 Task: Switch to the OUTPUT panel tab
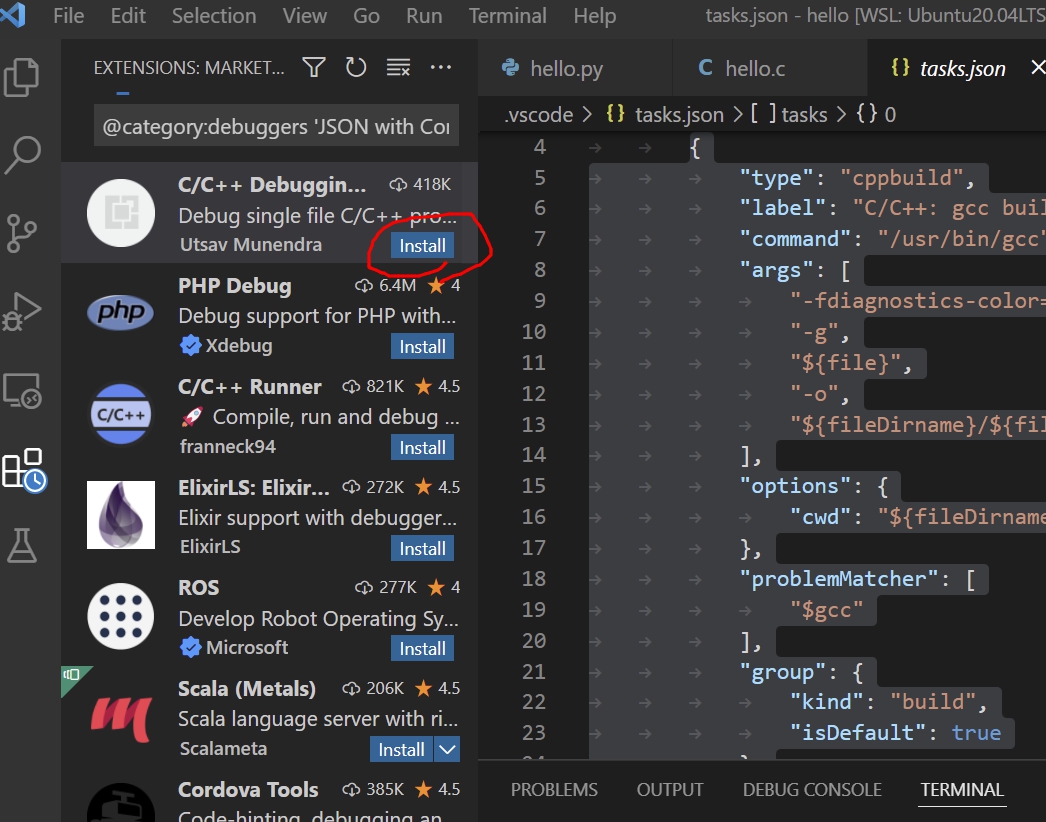click(670, 789)
